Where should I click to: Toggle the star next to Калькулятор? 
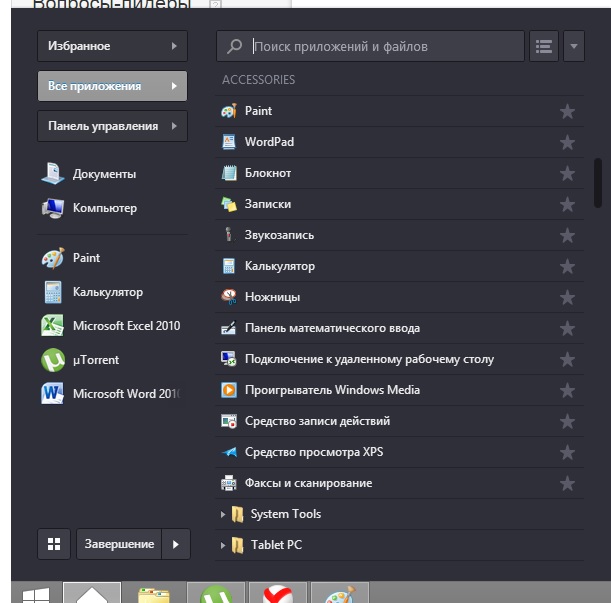[x=567, y=267]
